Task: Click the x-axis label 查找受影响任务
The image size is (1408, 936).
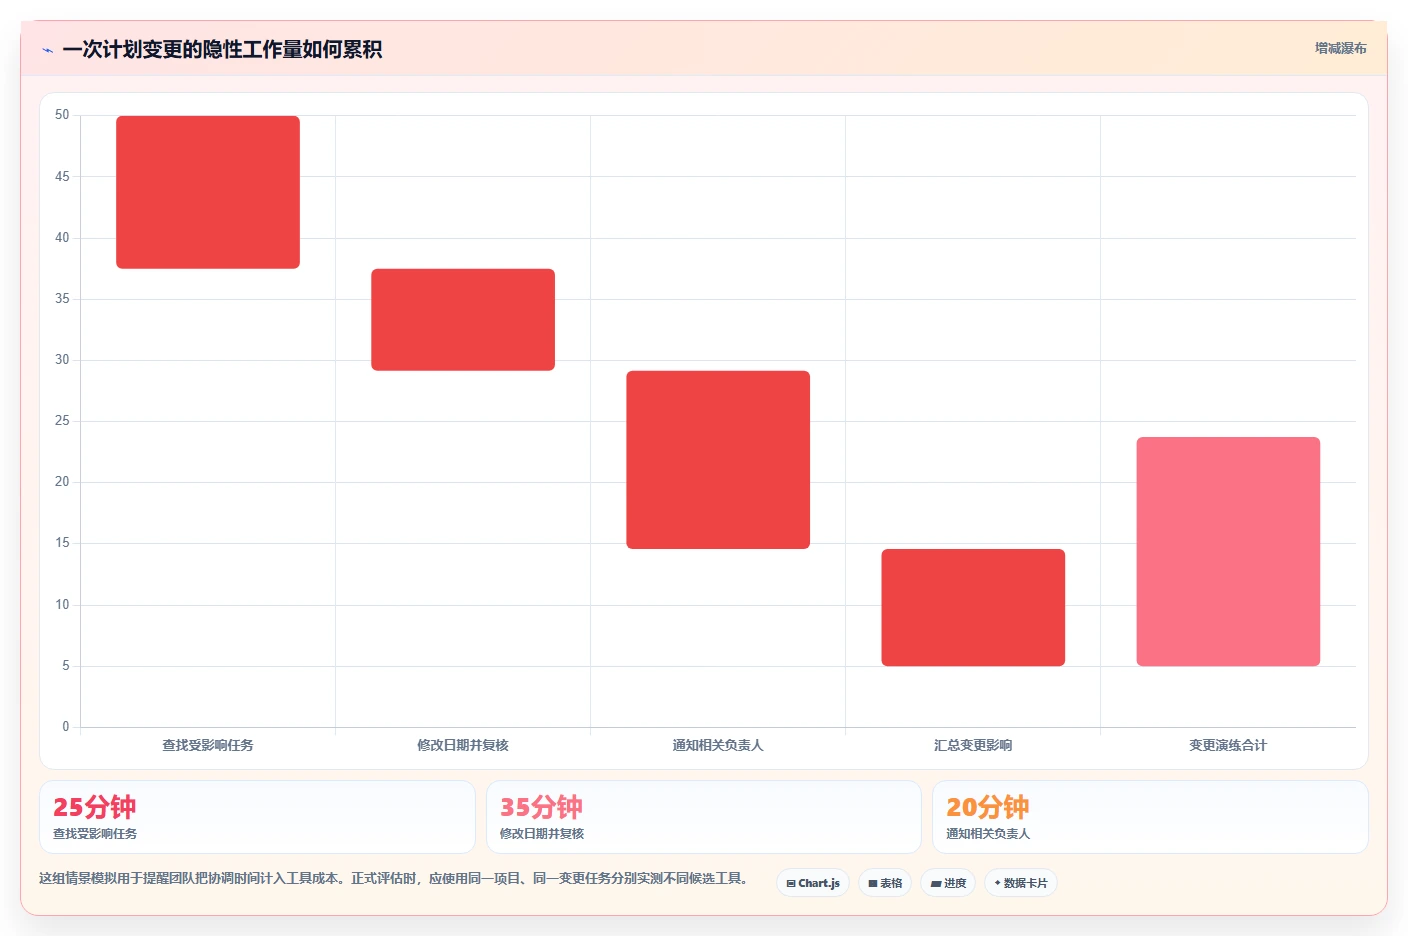Action: coord(208,745)
